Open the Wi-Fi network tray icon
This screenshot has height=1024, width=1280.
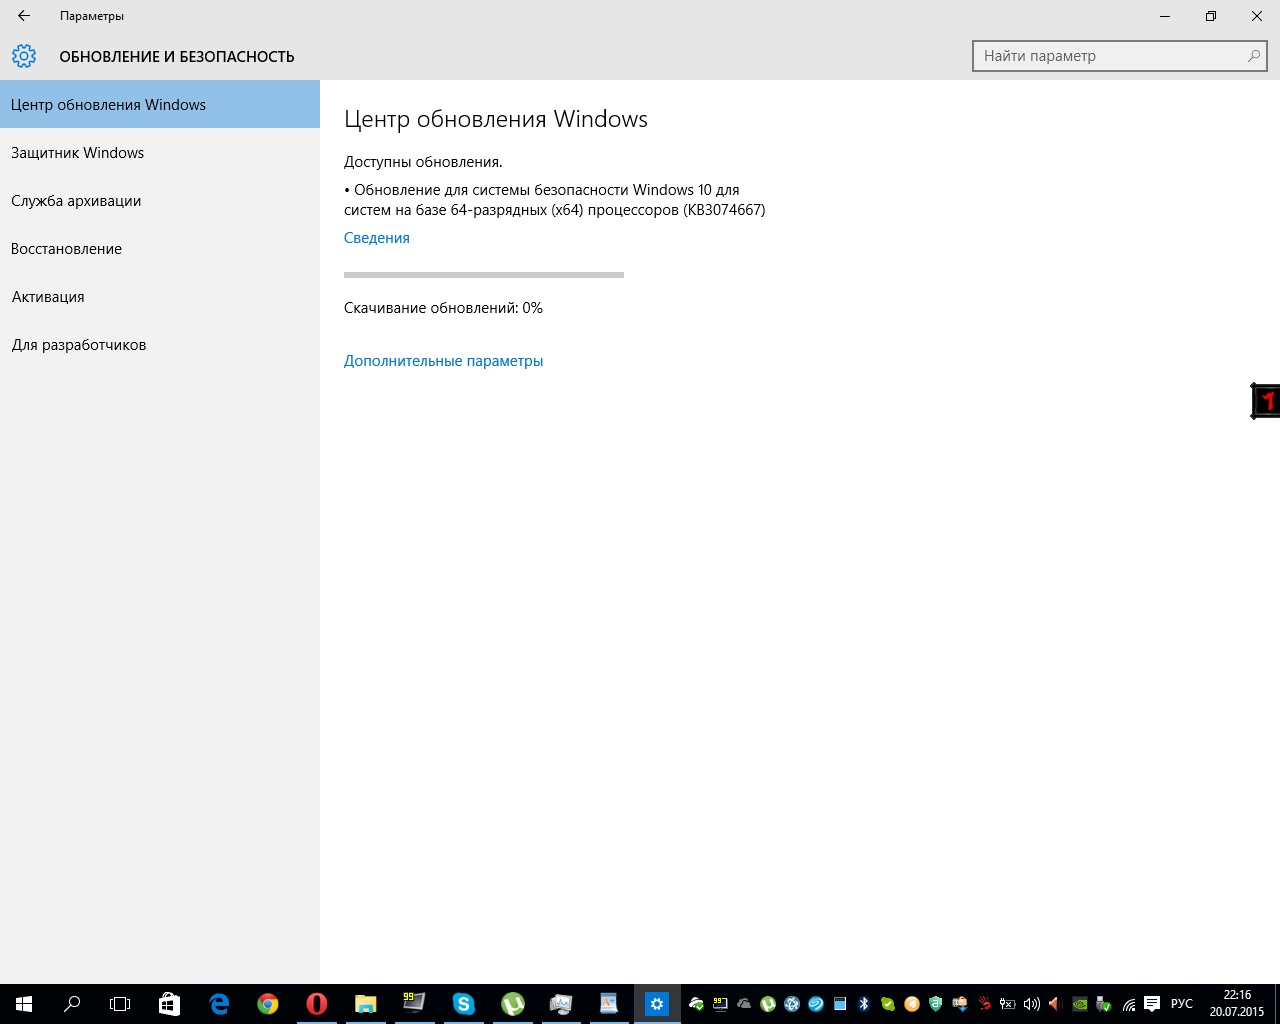click(1129, 1005)
